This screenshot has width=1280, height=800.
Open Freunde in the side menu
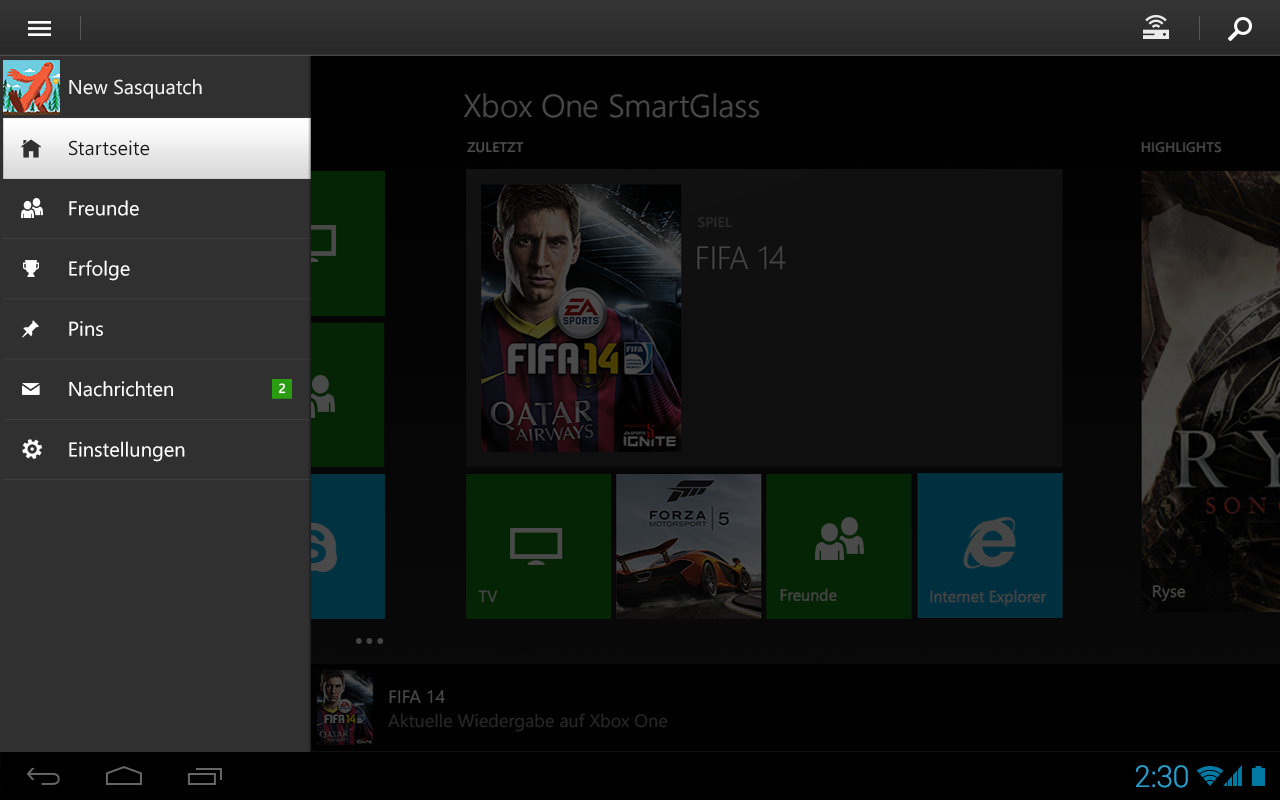coord(156,208)
